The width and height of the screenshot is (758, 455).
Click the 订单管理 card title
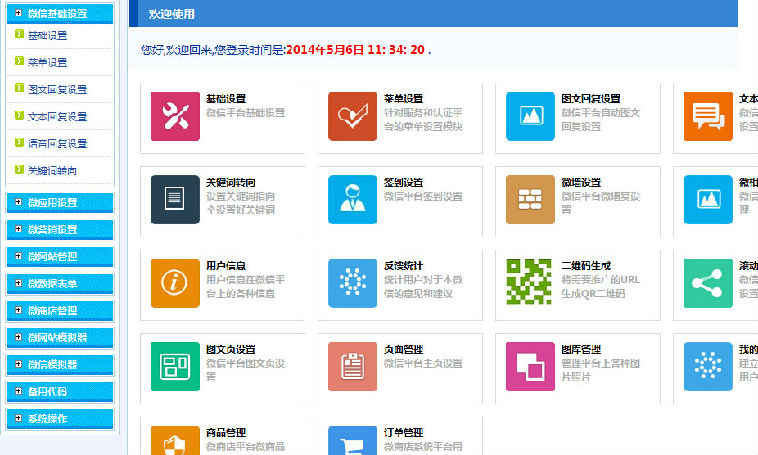tap(404, 433)
